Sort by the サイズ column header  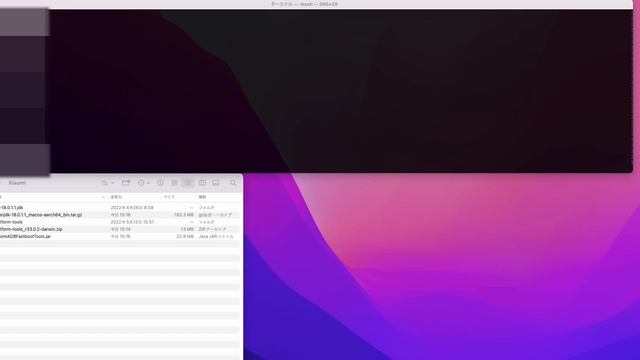(169, 197)
